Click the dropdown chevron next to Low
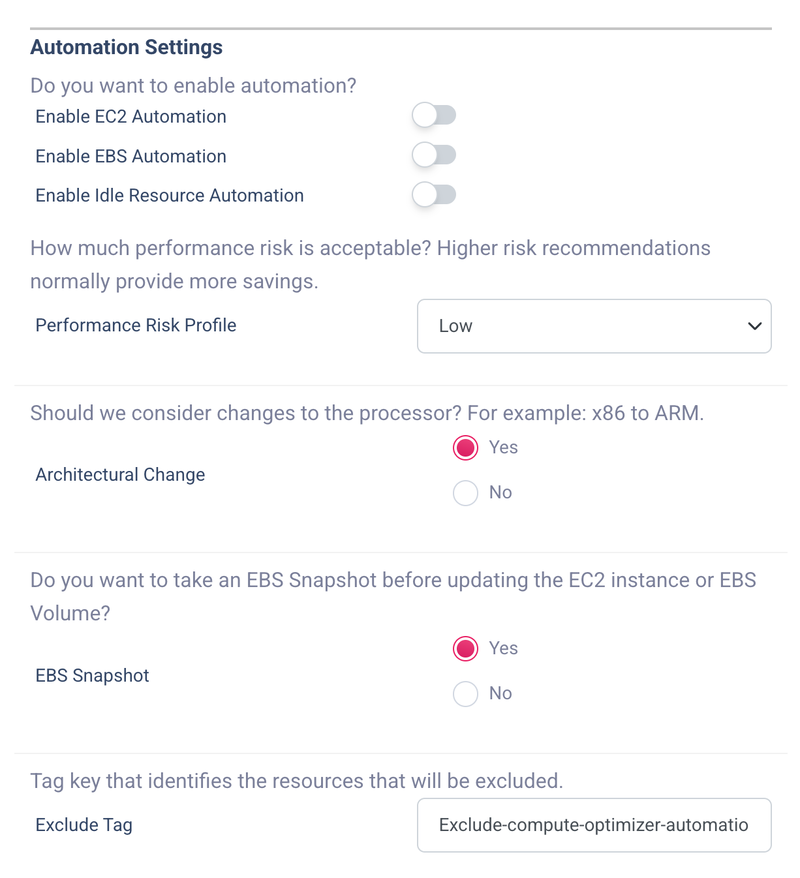 757,326
